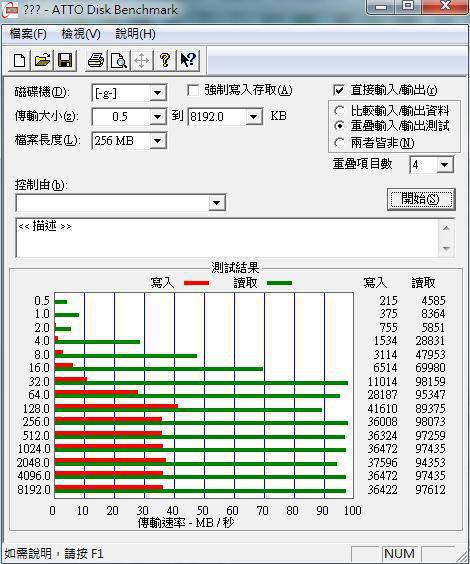Open the 說明(H) menu

pyautogui.click(x=136, y=34)
